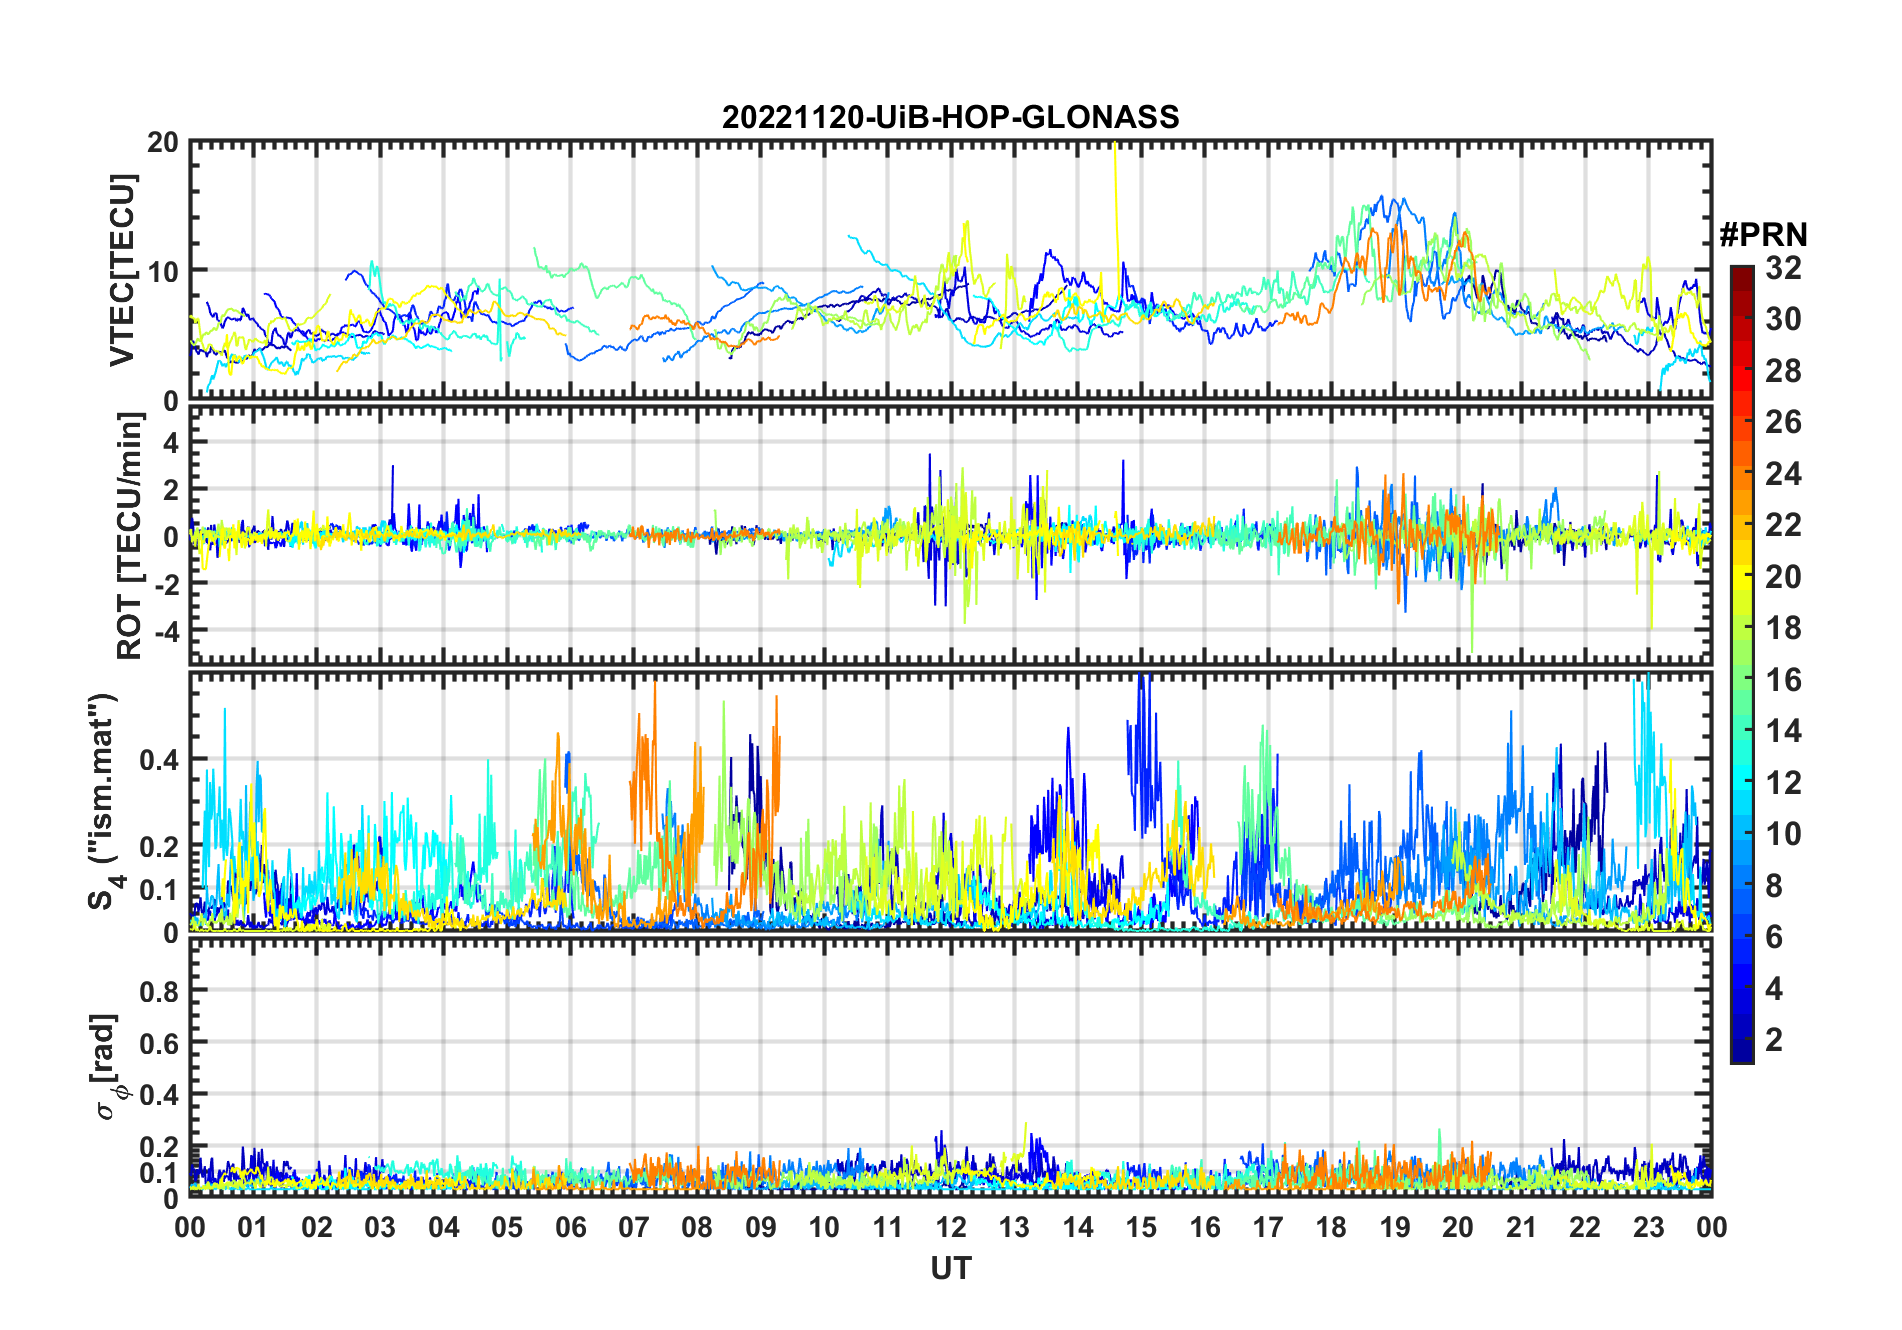Select the "ROT [TECU/min]" y-axis label

click(x=129, y=536)
